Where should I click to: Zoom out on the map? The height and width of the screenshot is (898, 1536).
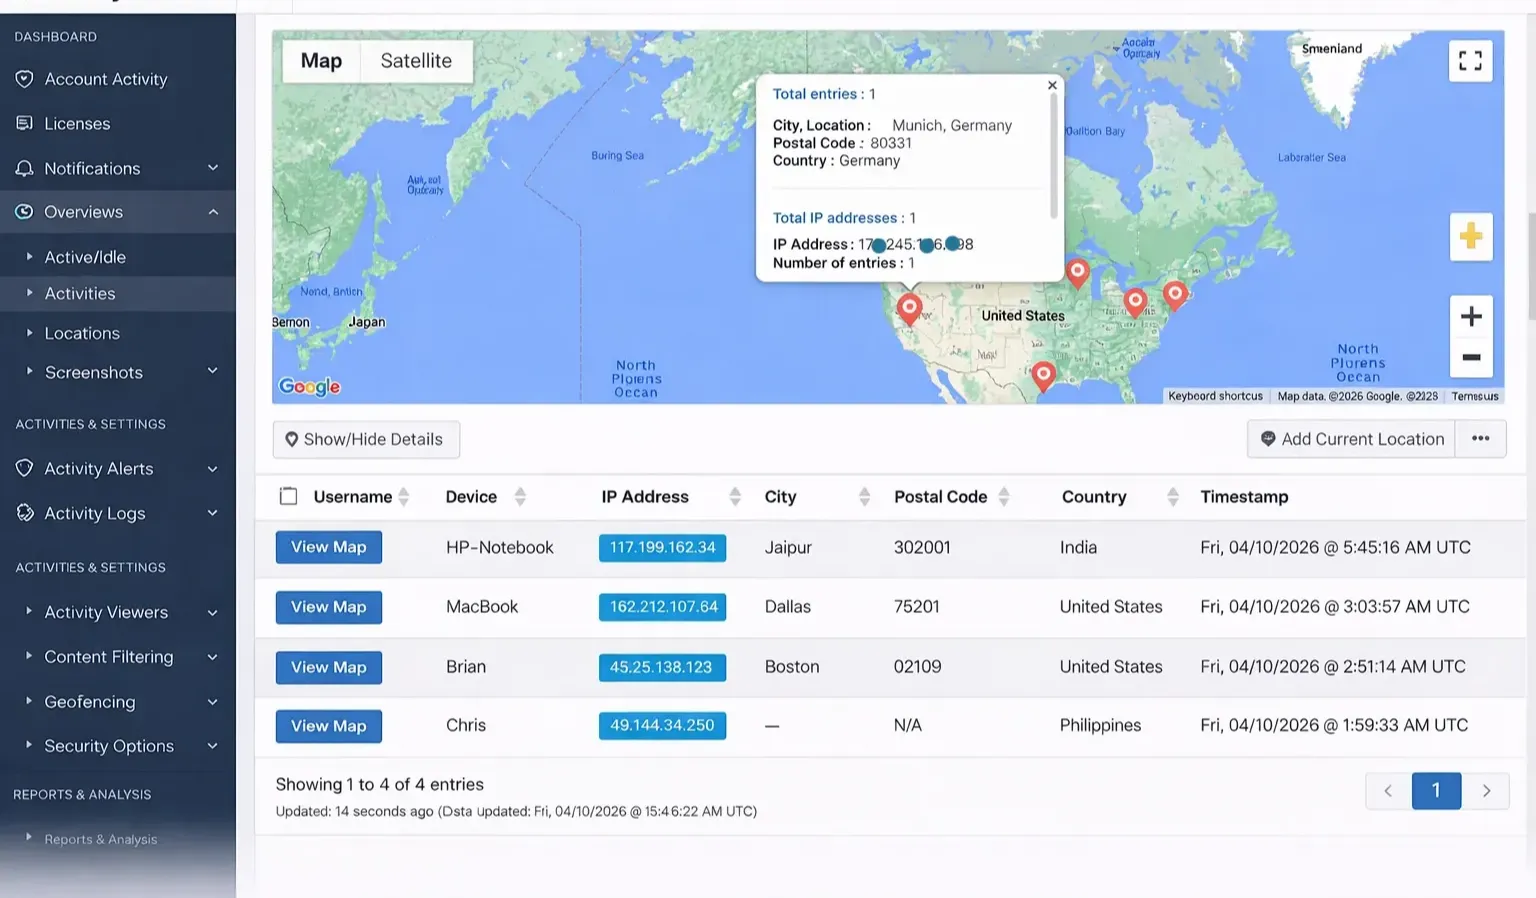pyautogui.click(x=1470, y=357)
